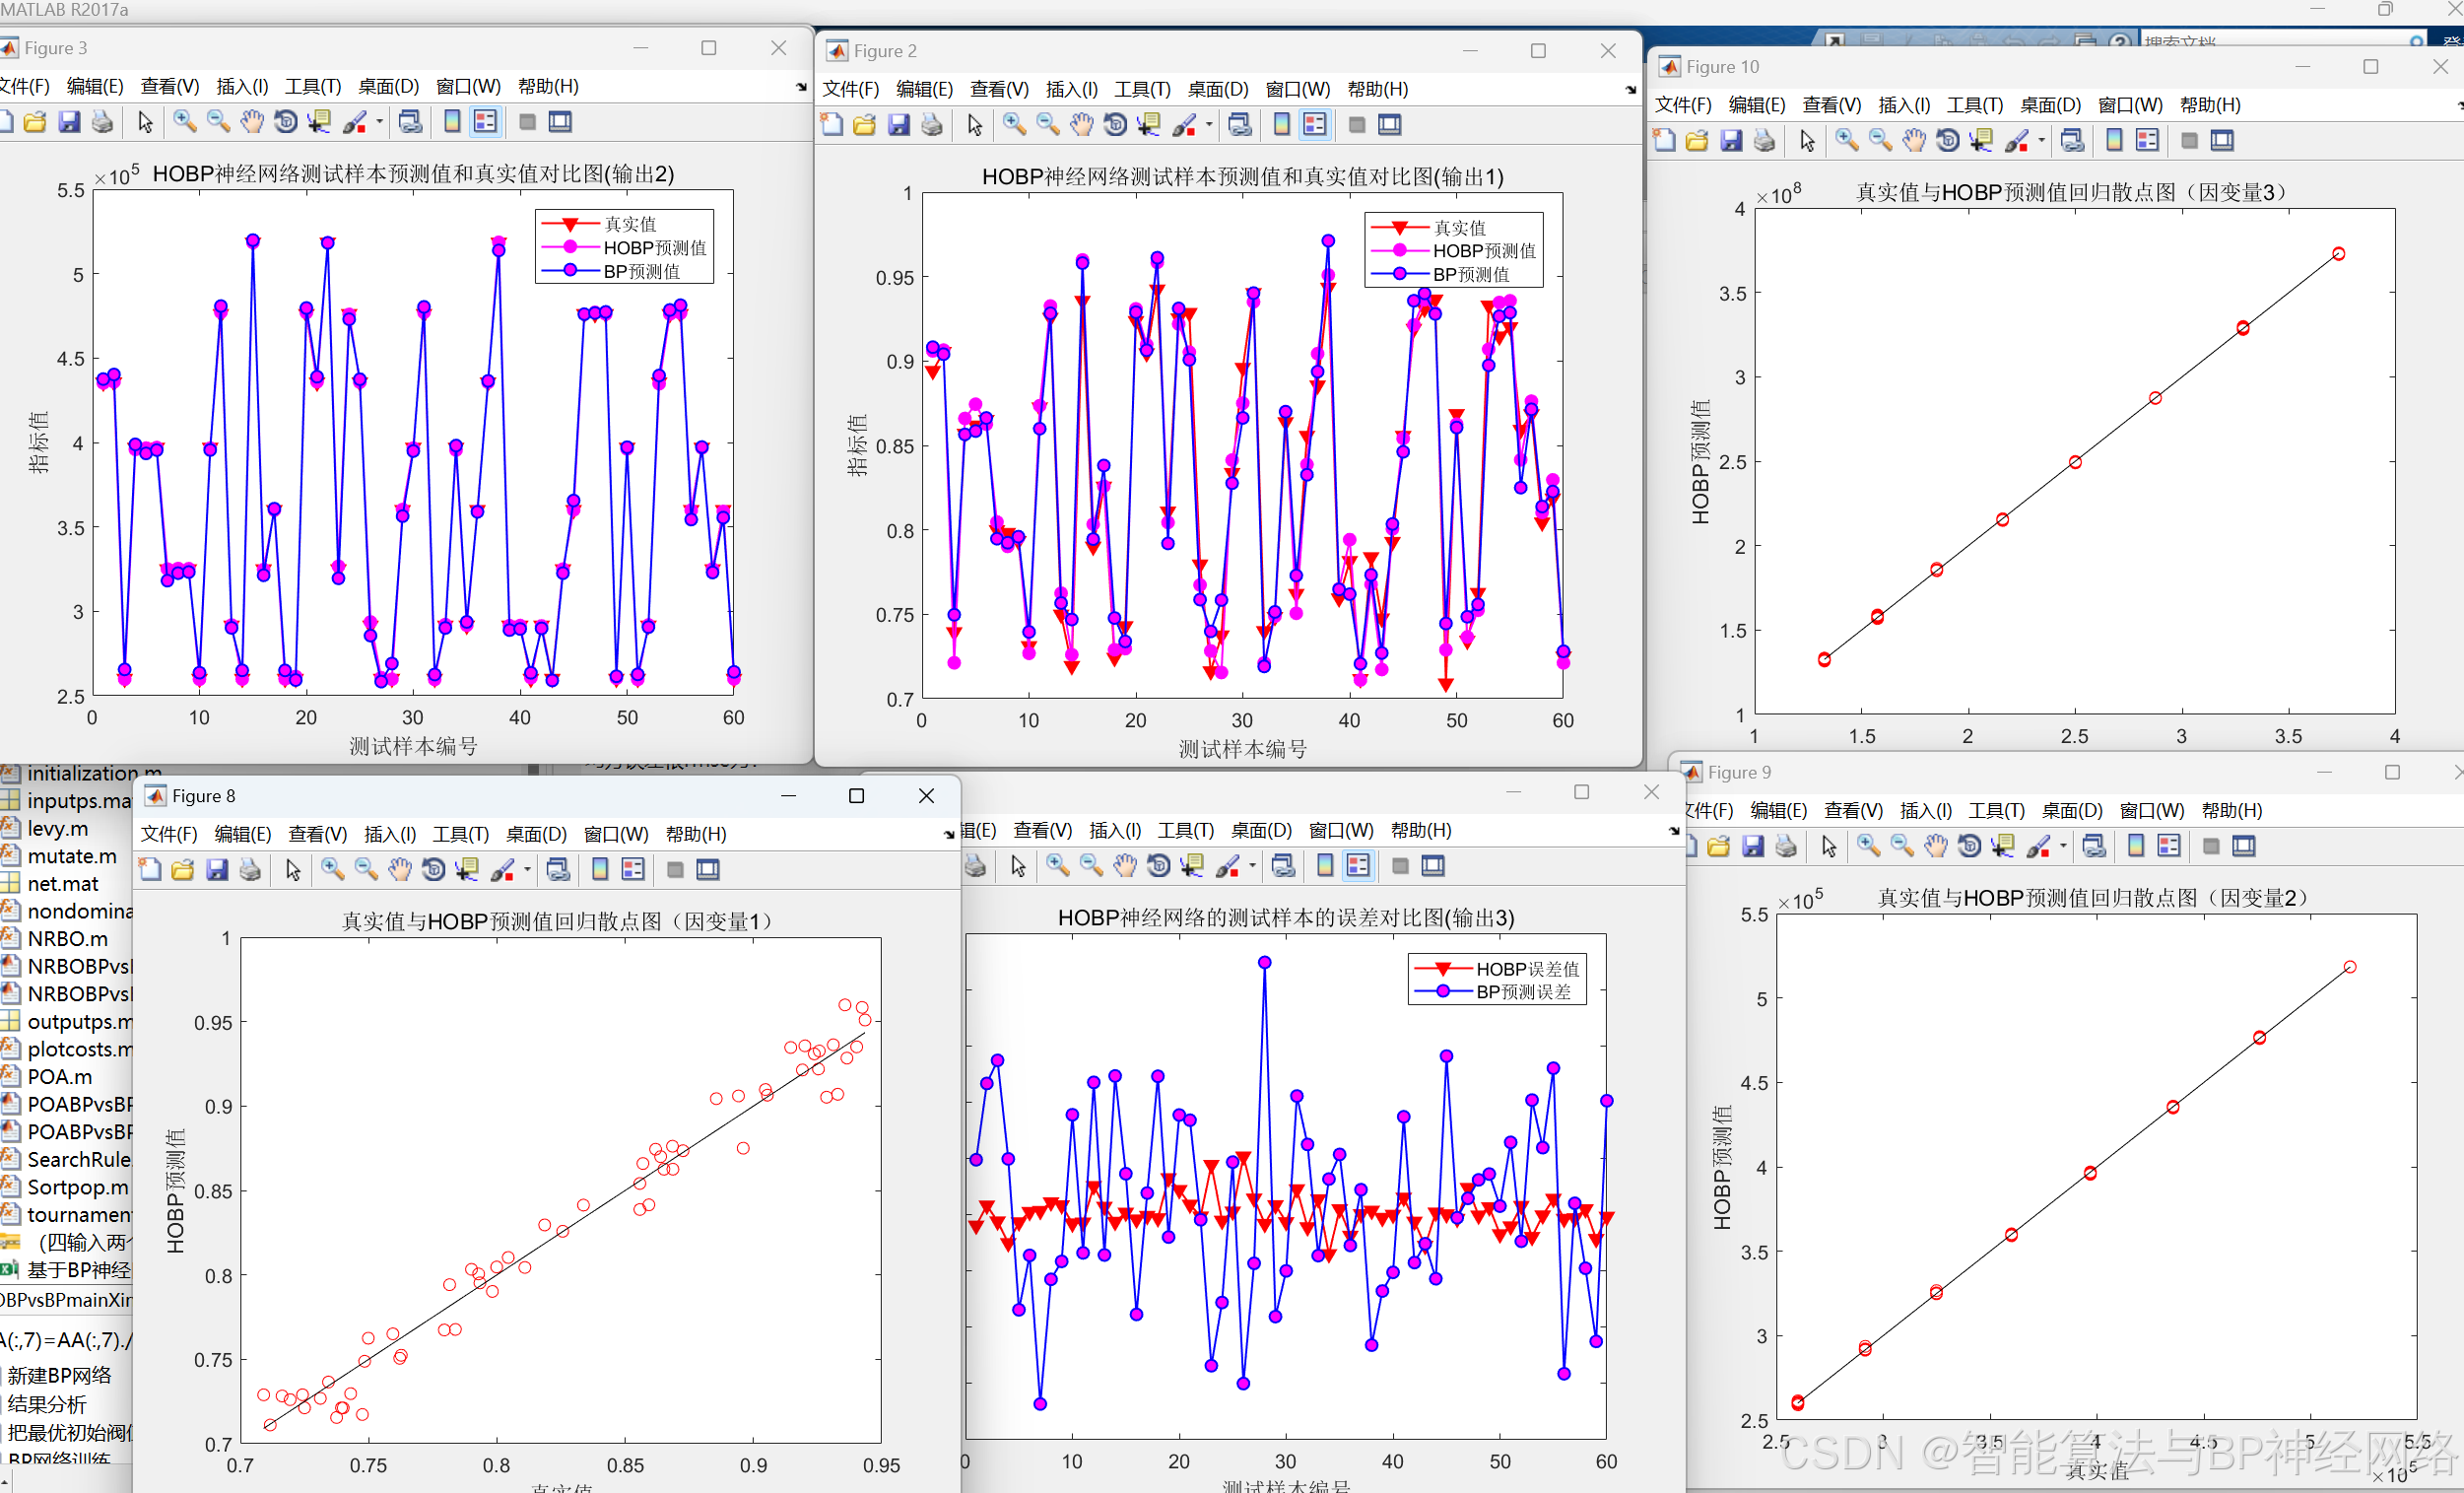Click Print Figure icon in Figure 3
The height and width of the screenshot is (1493, 2464).
point(102,122)
